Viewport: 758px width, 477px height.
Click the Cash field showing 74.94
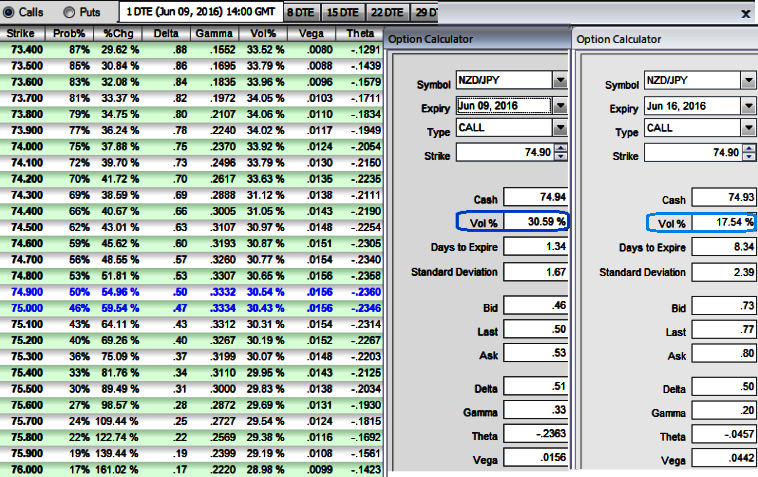pos(536,199)
